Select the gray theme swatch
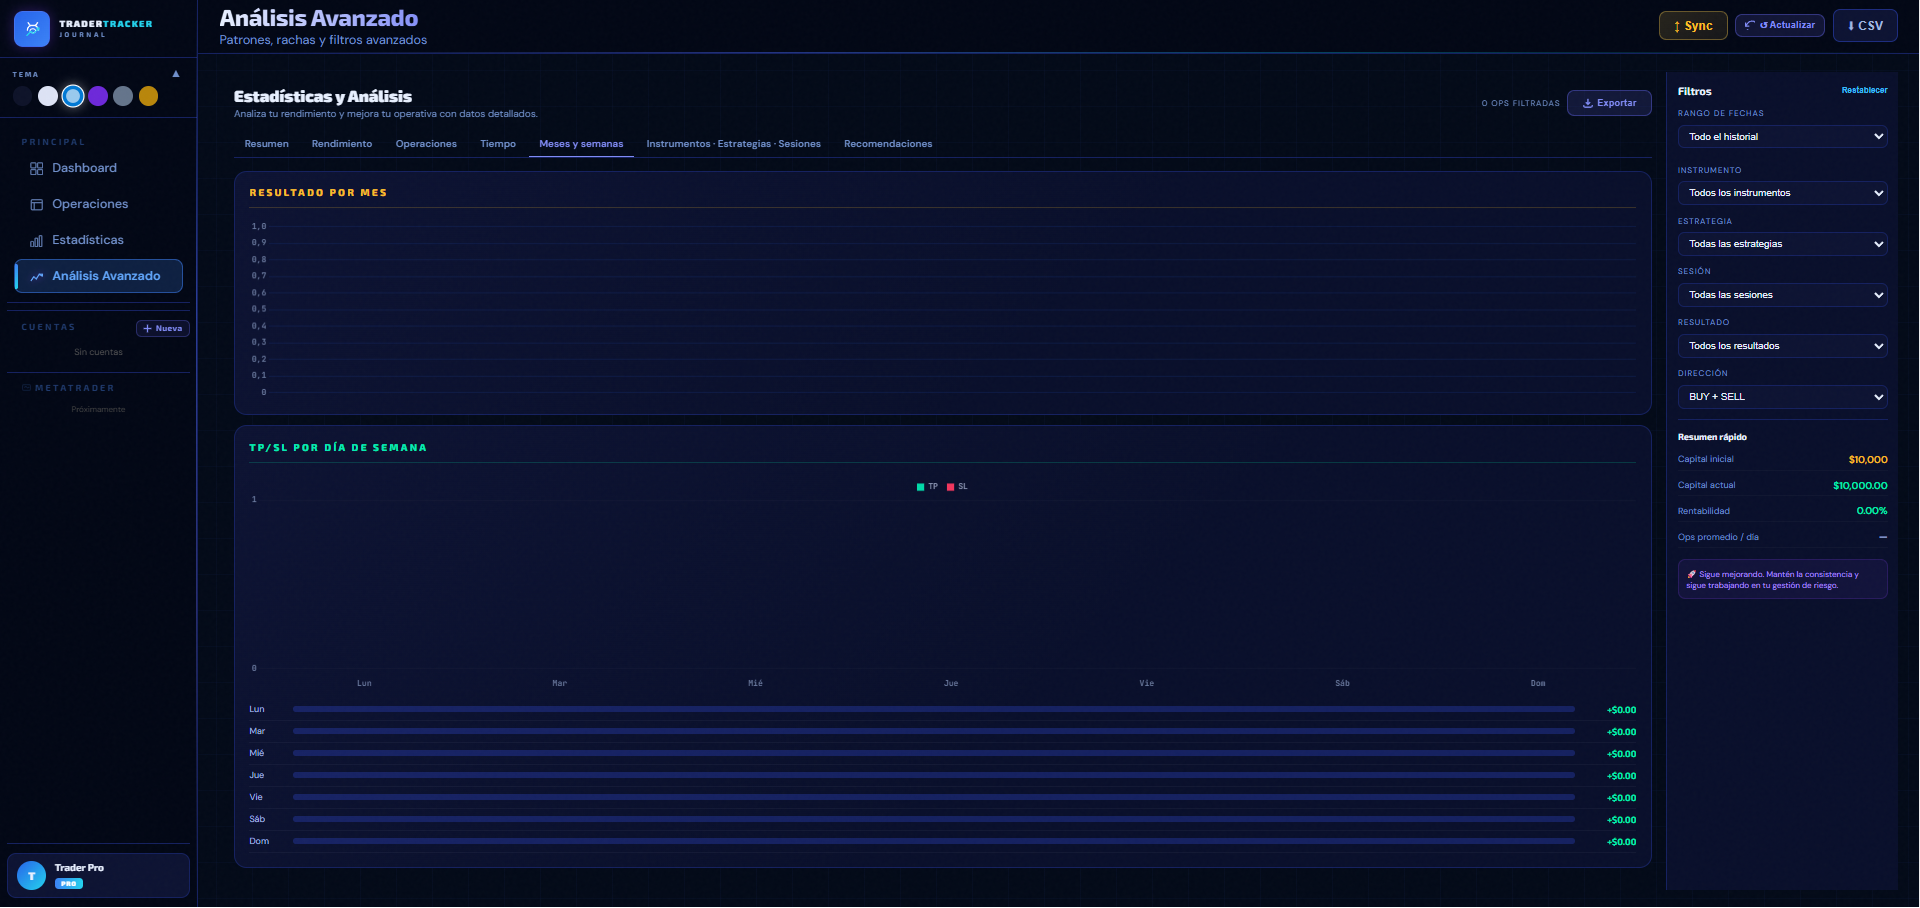 pos(123,96)
